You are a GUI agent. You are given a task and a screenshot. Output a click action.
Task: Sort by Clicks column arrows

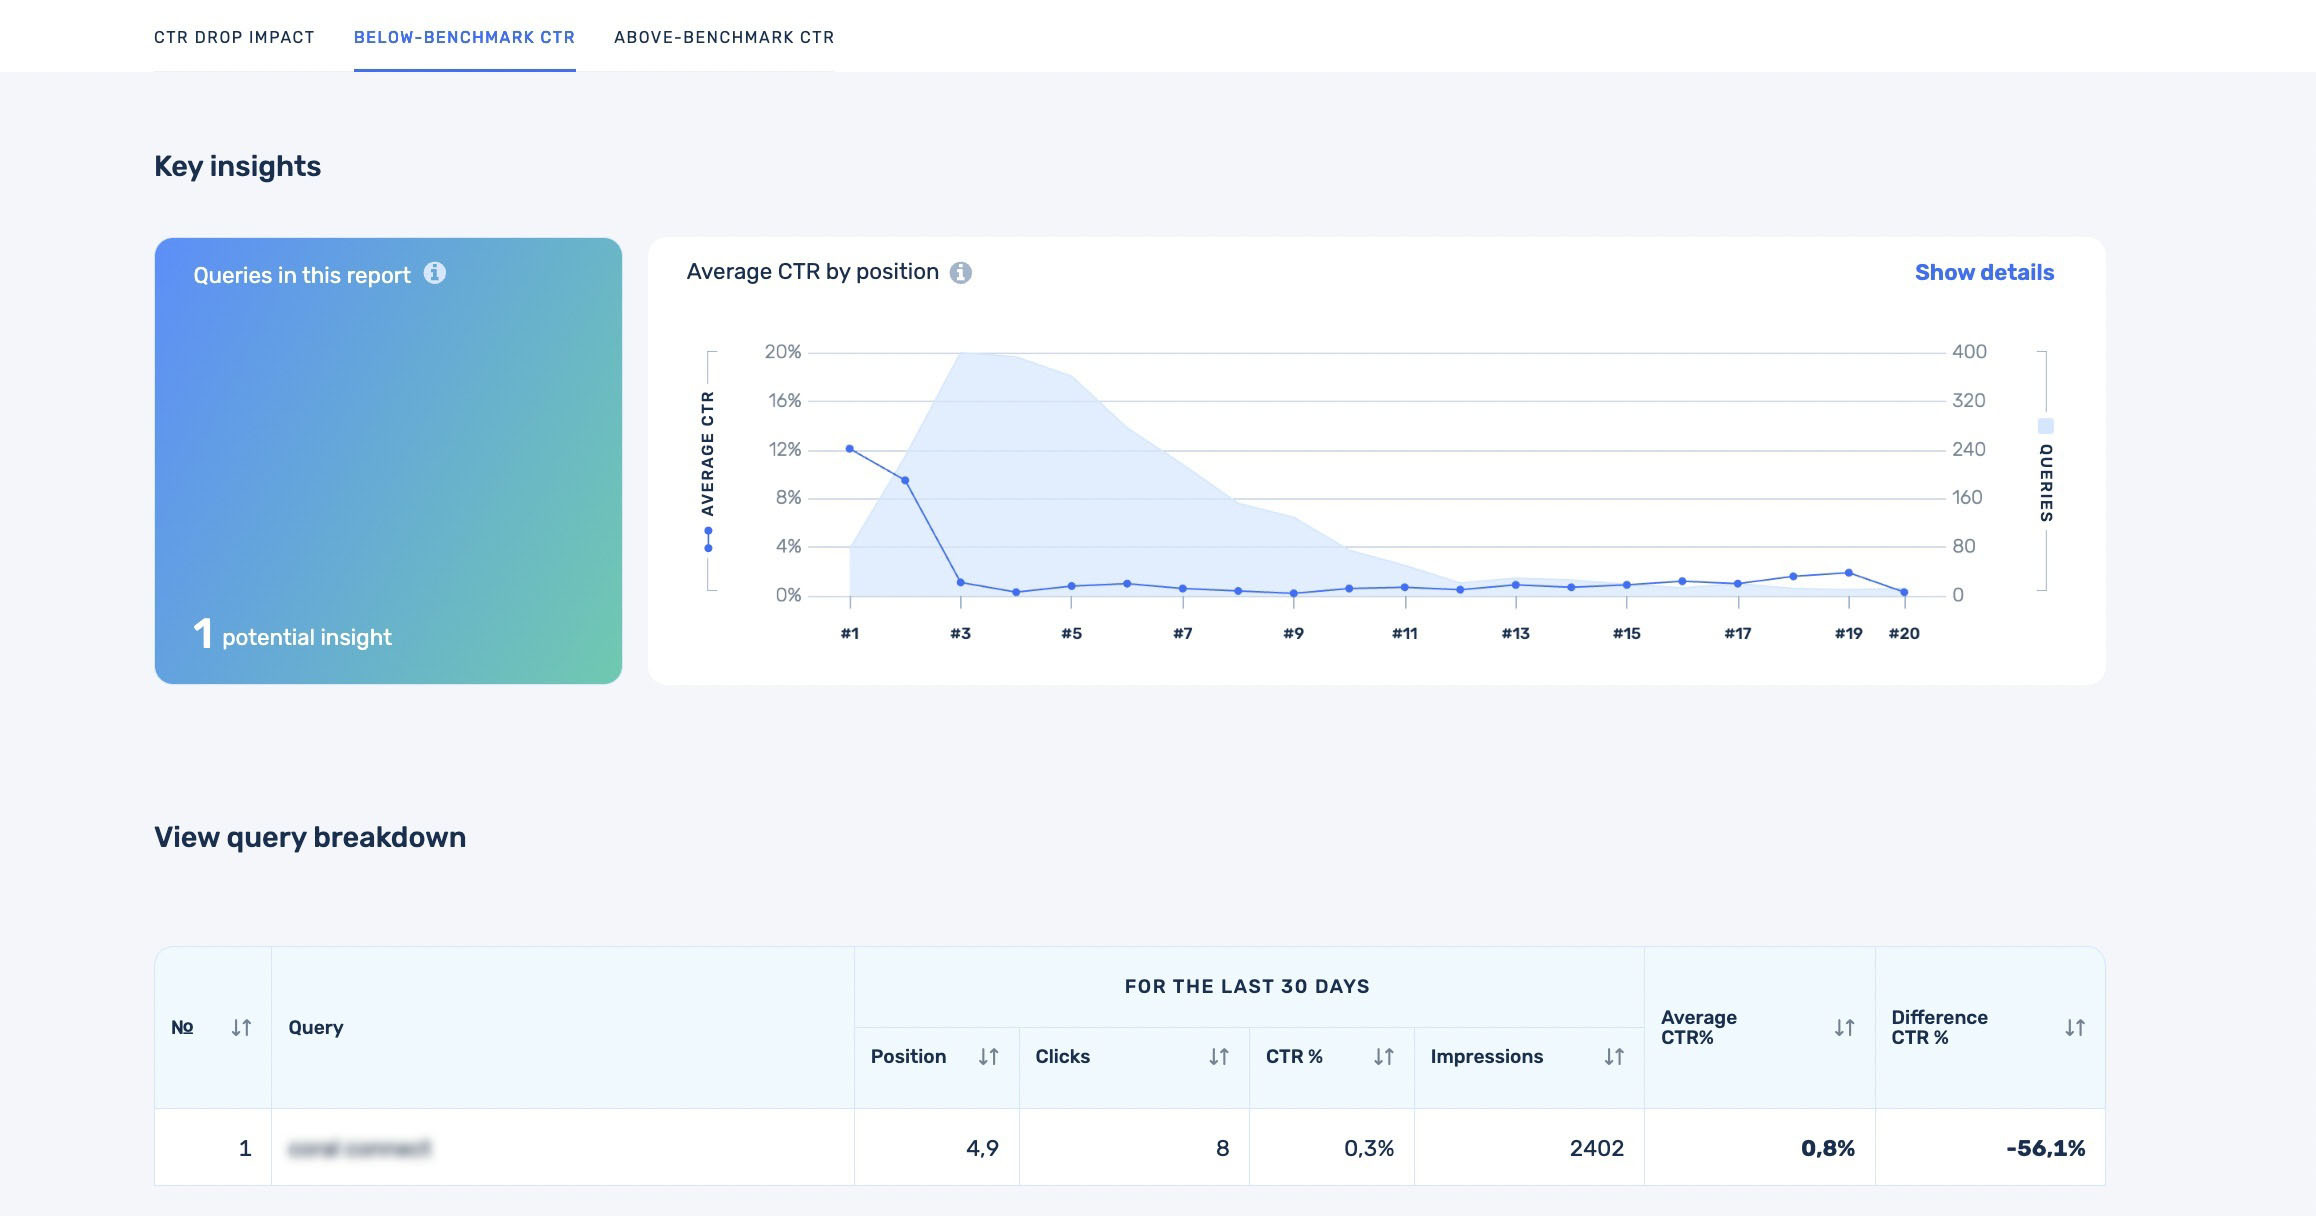tap(1218, 1056)
